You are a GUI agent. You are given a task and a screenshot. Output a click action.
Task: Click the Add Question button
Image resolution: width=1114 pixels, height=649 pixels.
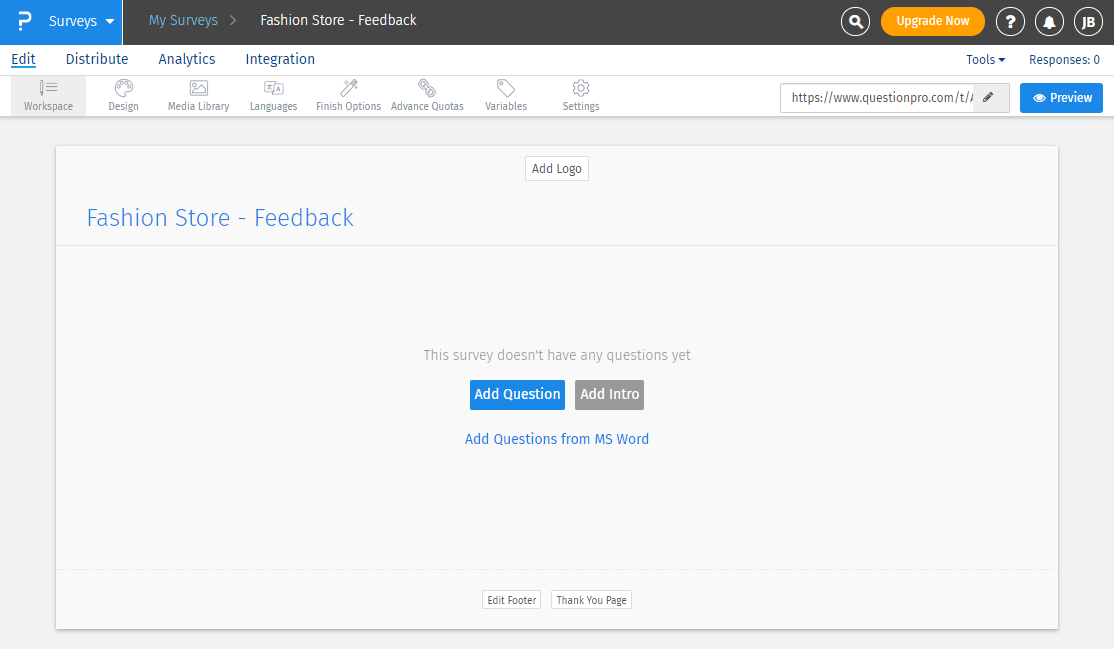(x=517, y=394)
